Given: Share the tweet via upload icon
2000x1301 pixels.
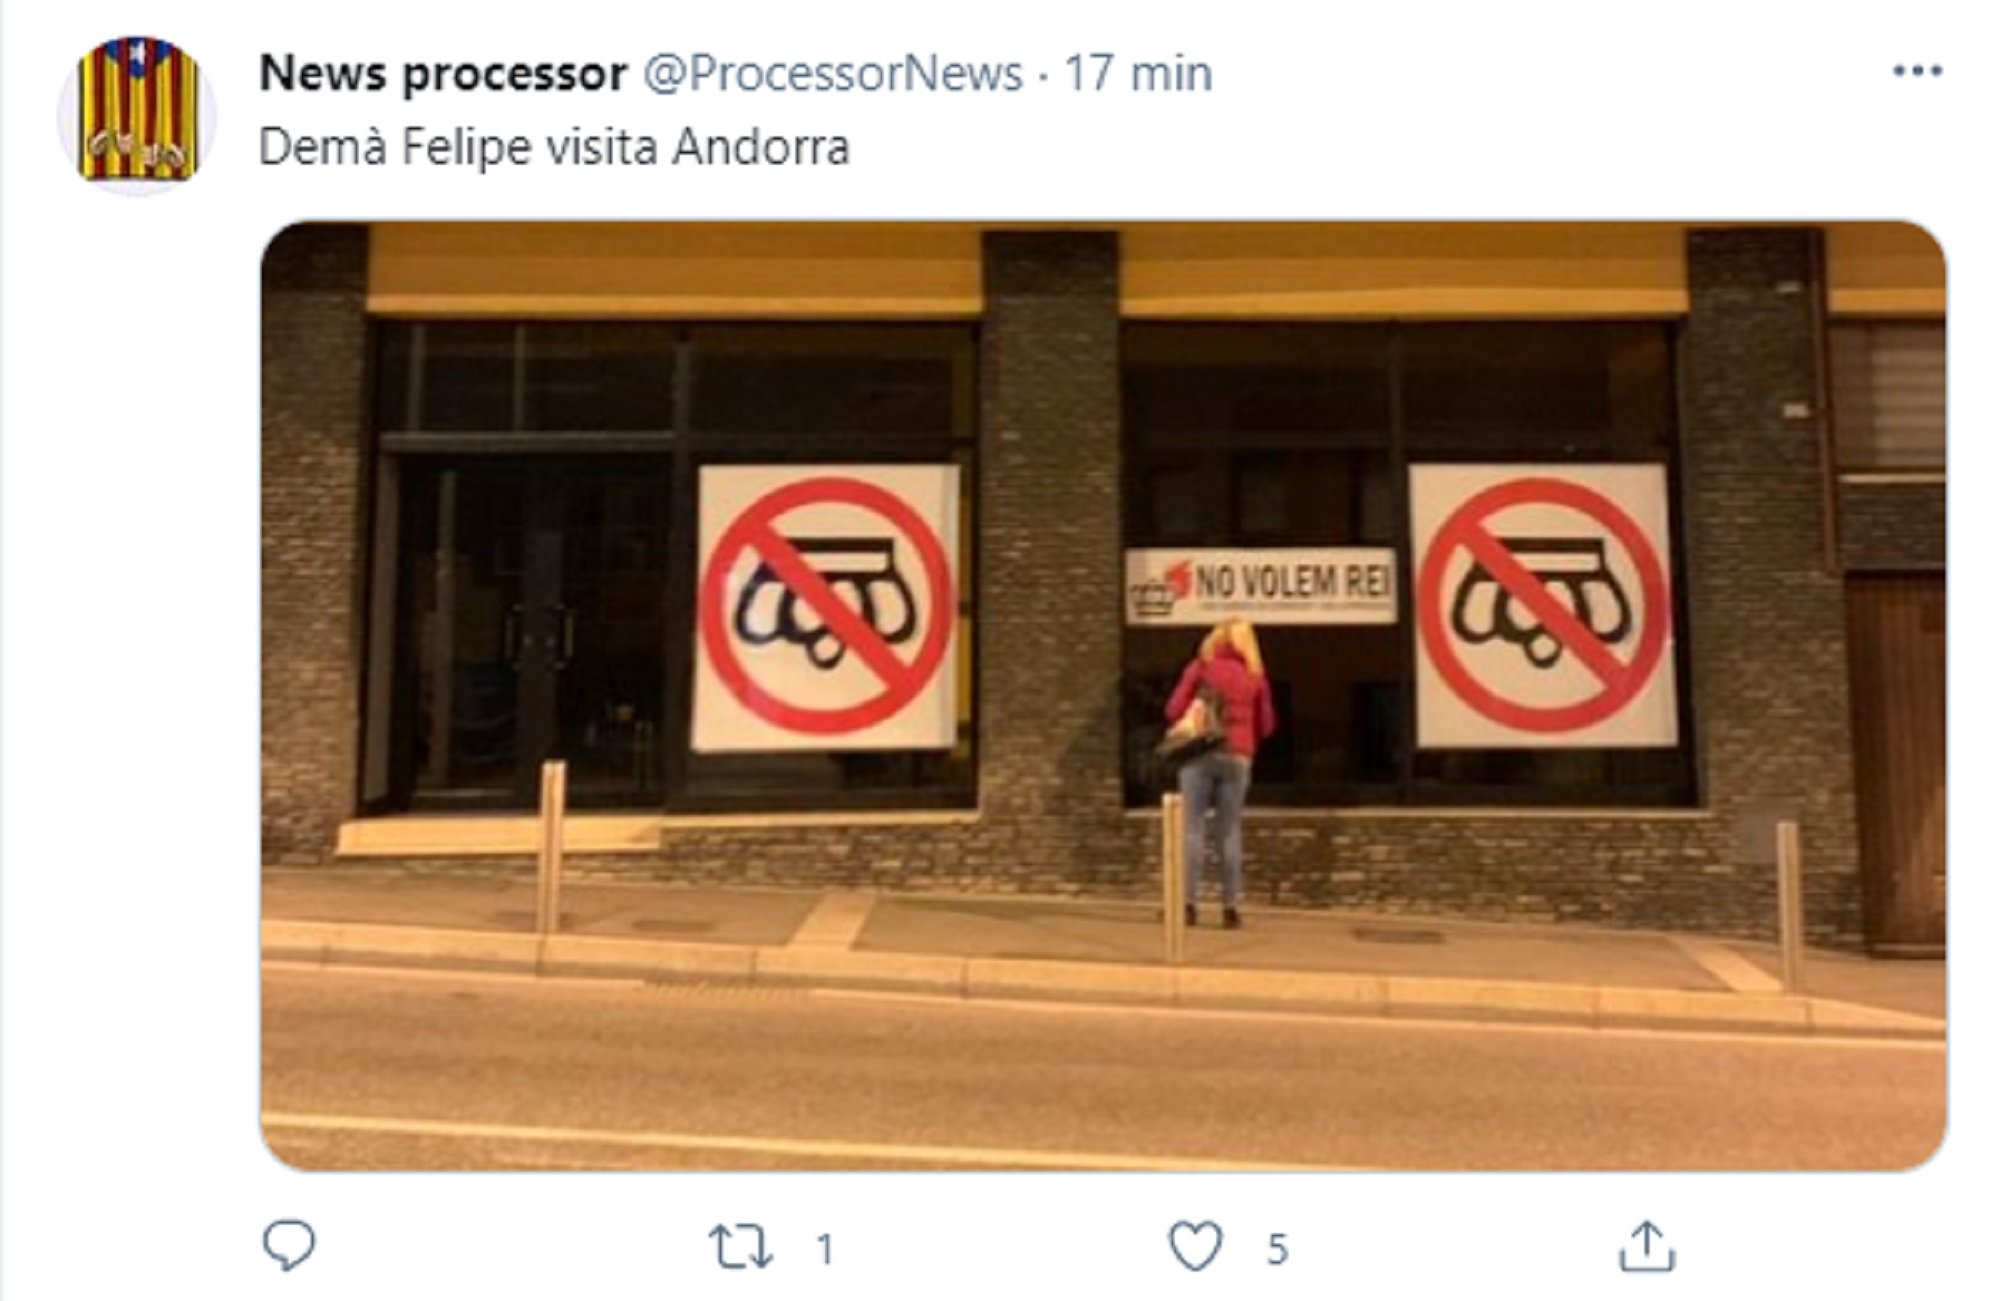Looking at the screenshot, I should [1646, 1246].
